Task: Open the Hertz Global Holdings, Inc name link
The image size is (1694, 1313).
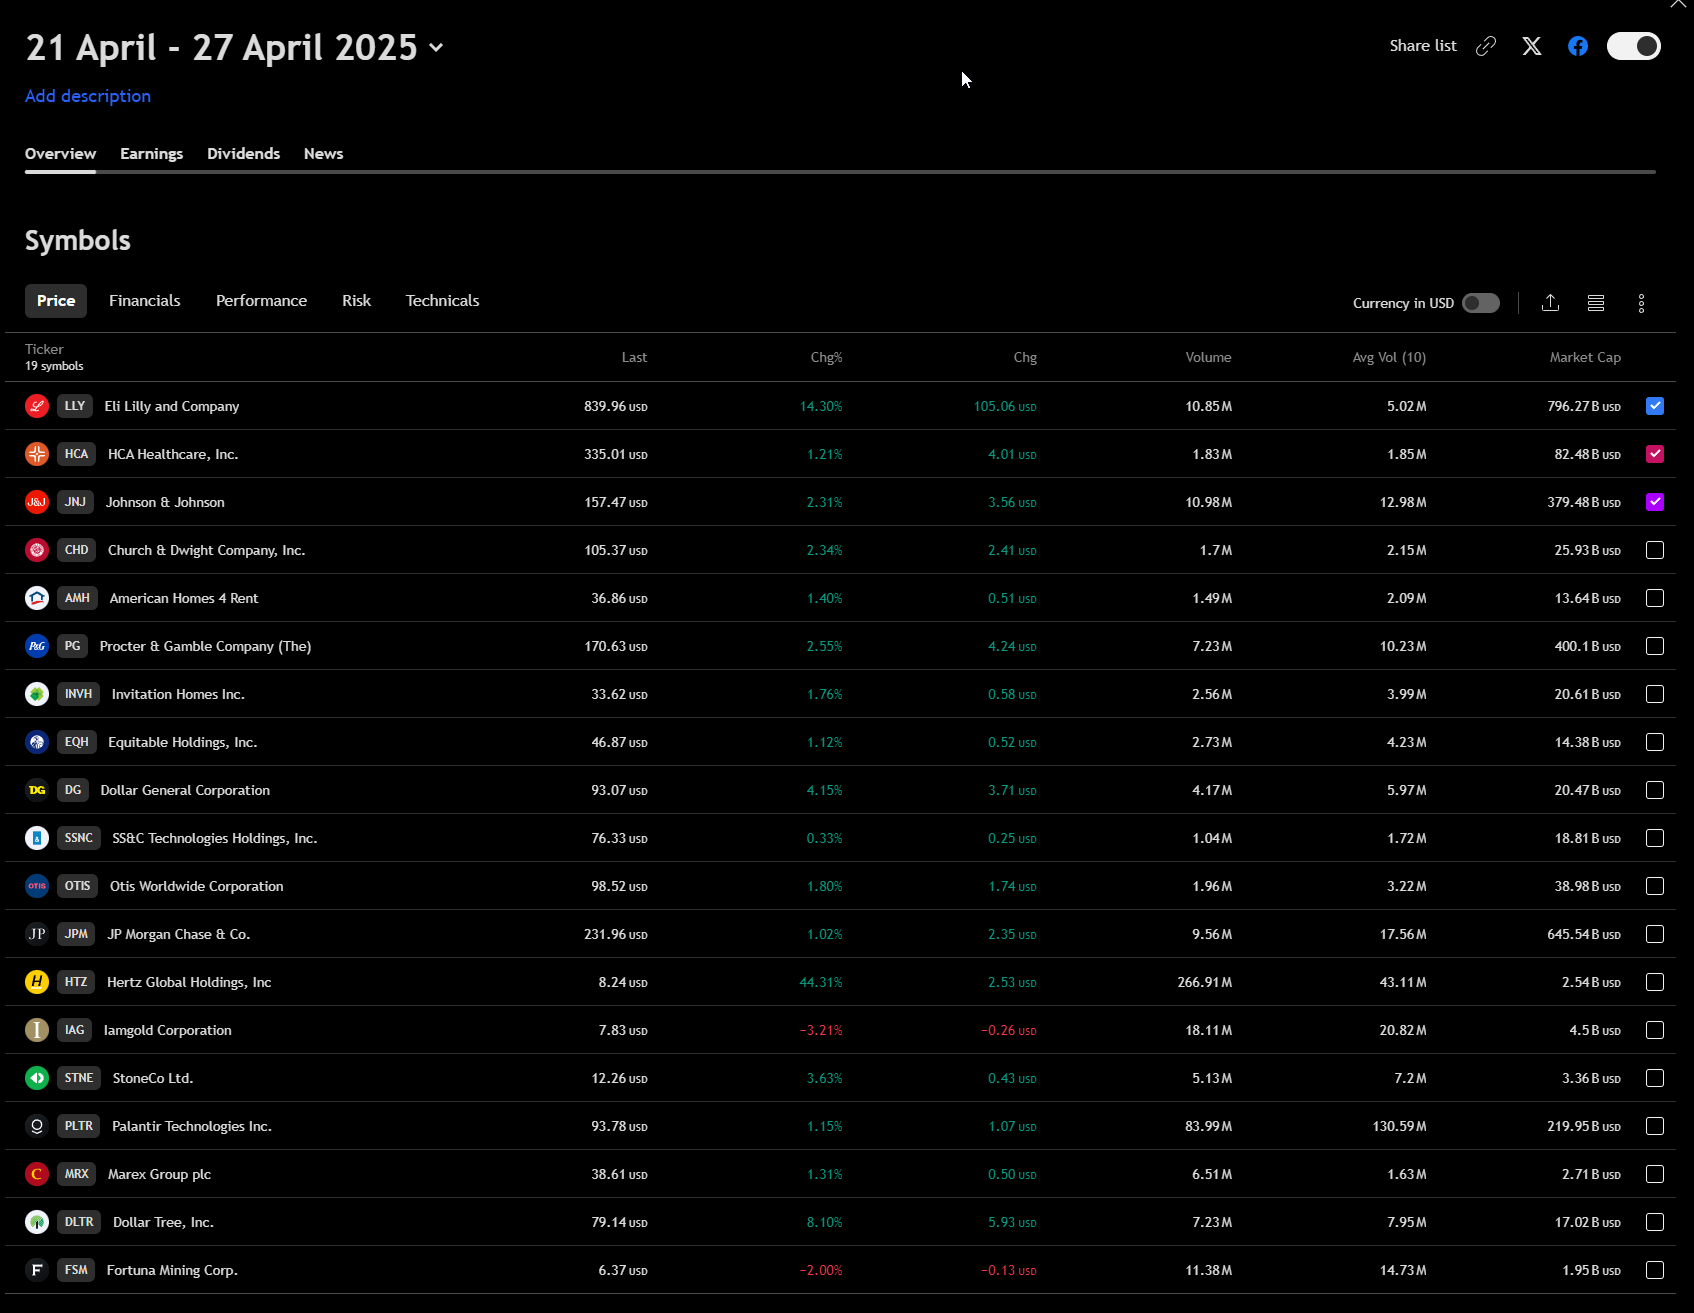Action: (189, 982)
